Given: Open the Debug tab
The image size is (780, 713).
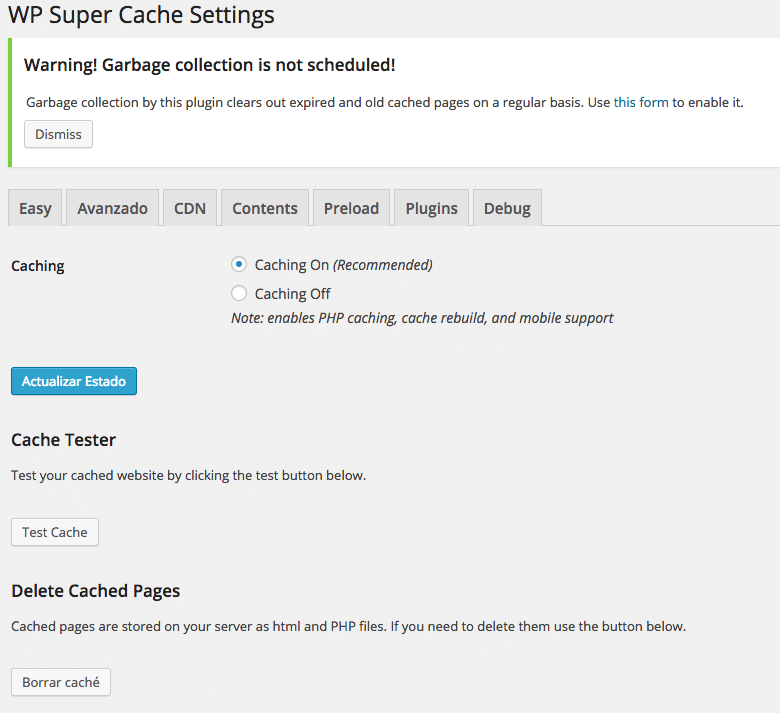Looking at the screenshot, I should tap(507, 208).
